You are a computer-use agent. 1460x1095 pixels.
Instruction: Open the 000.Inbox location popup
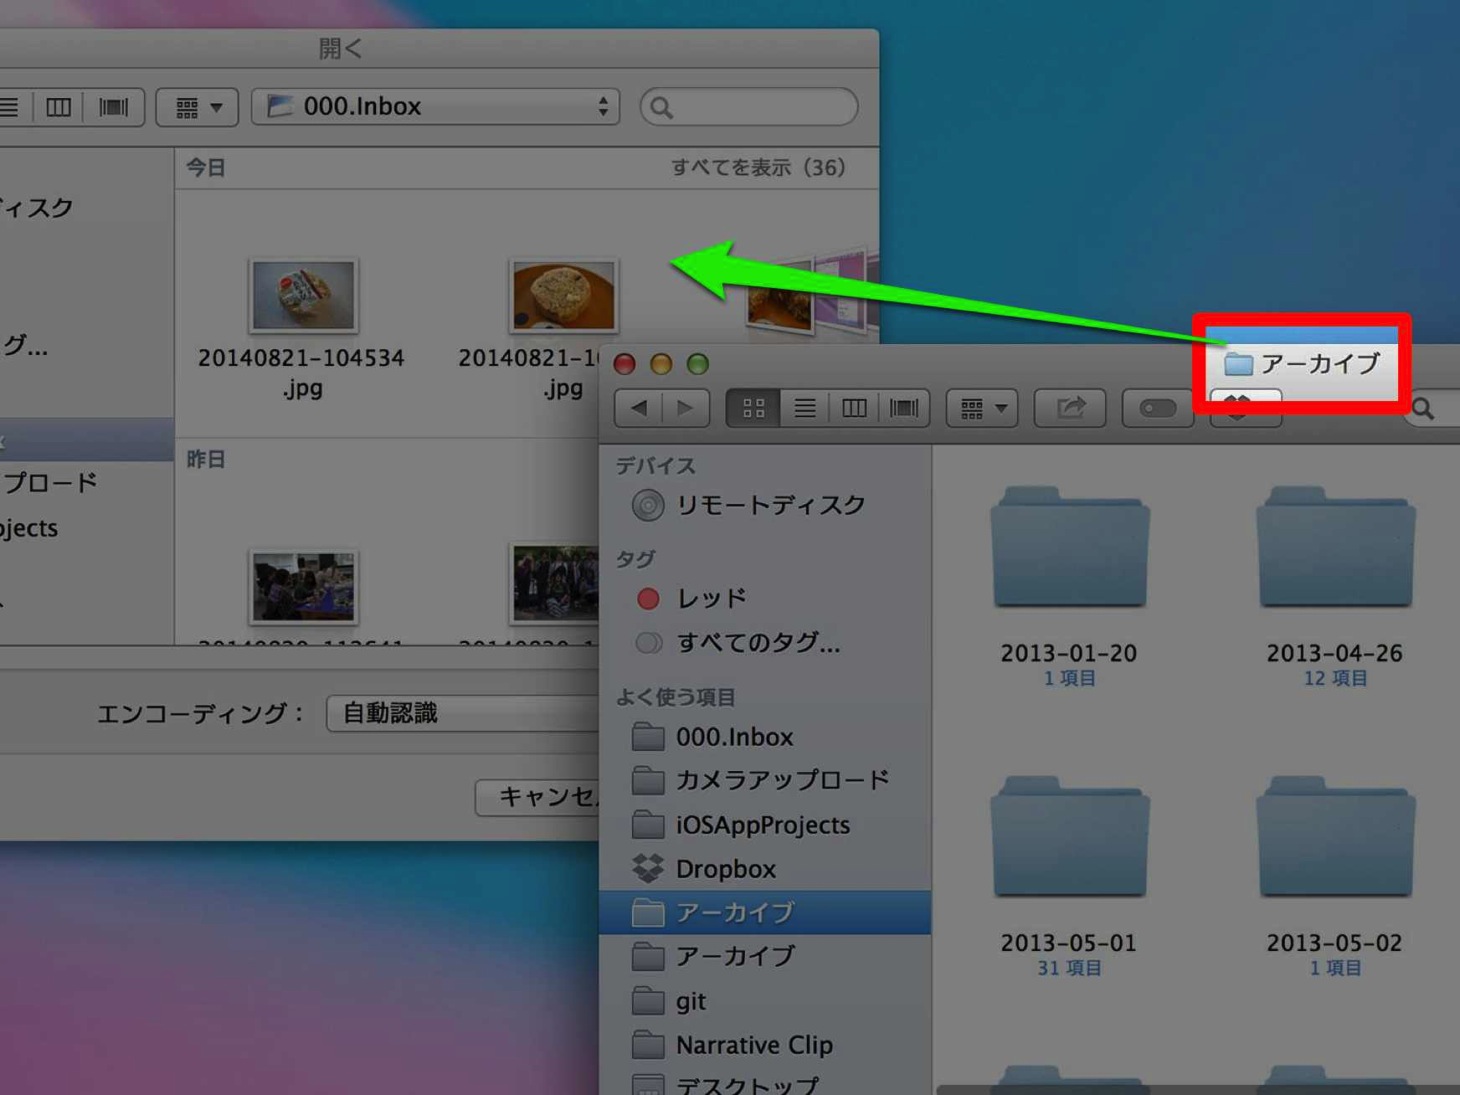pyautogui.click(x=435, y=106)
